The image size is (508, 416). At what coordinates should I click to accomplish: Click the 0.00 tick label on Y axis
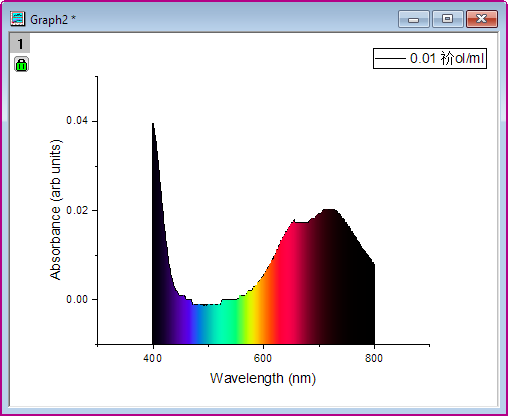tap(77, 299)
